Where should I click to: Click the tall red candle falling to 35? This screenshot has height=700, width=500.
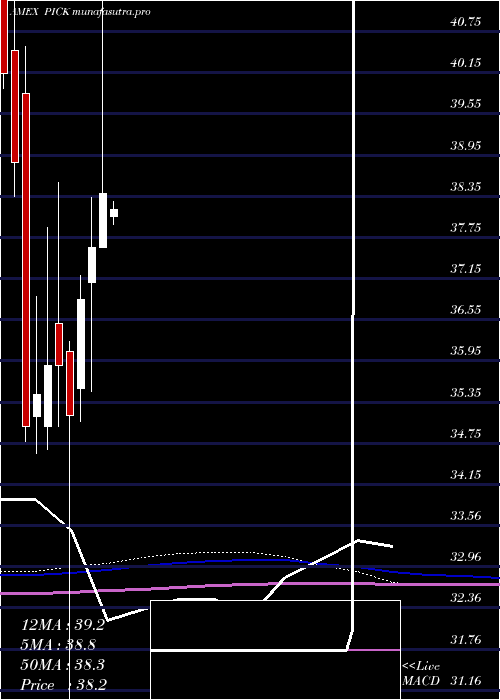(x=26, y=260)
